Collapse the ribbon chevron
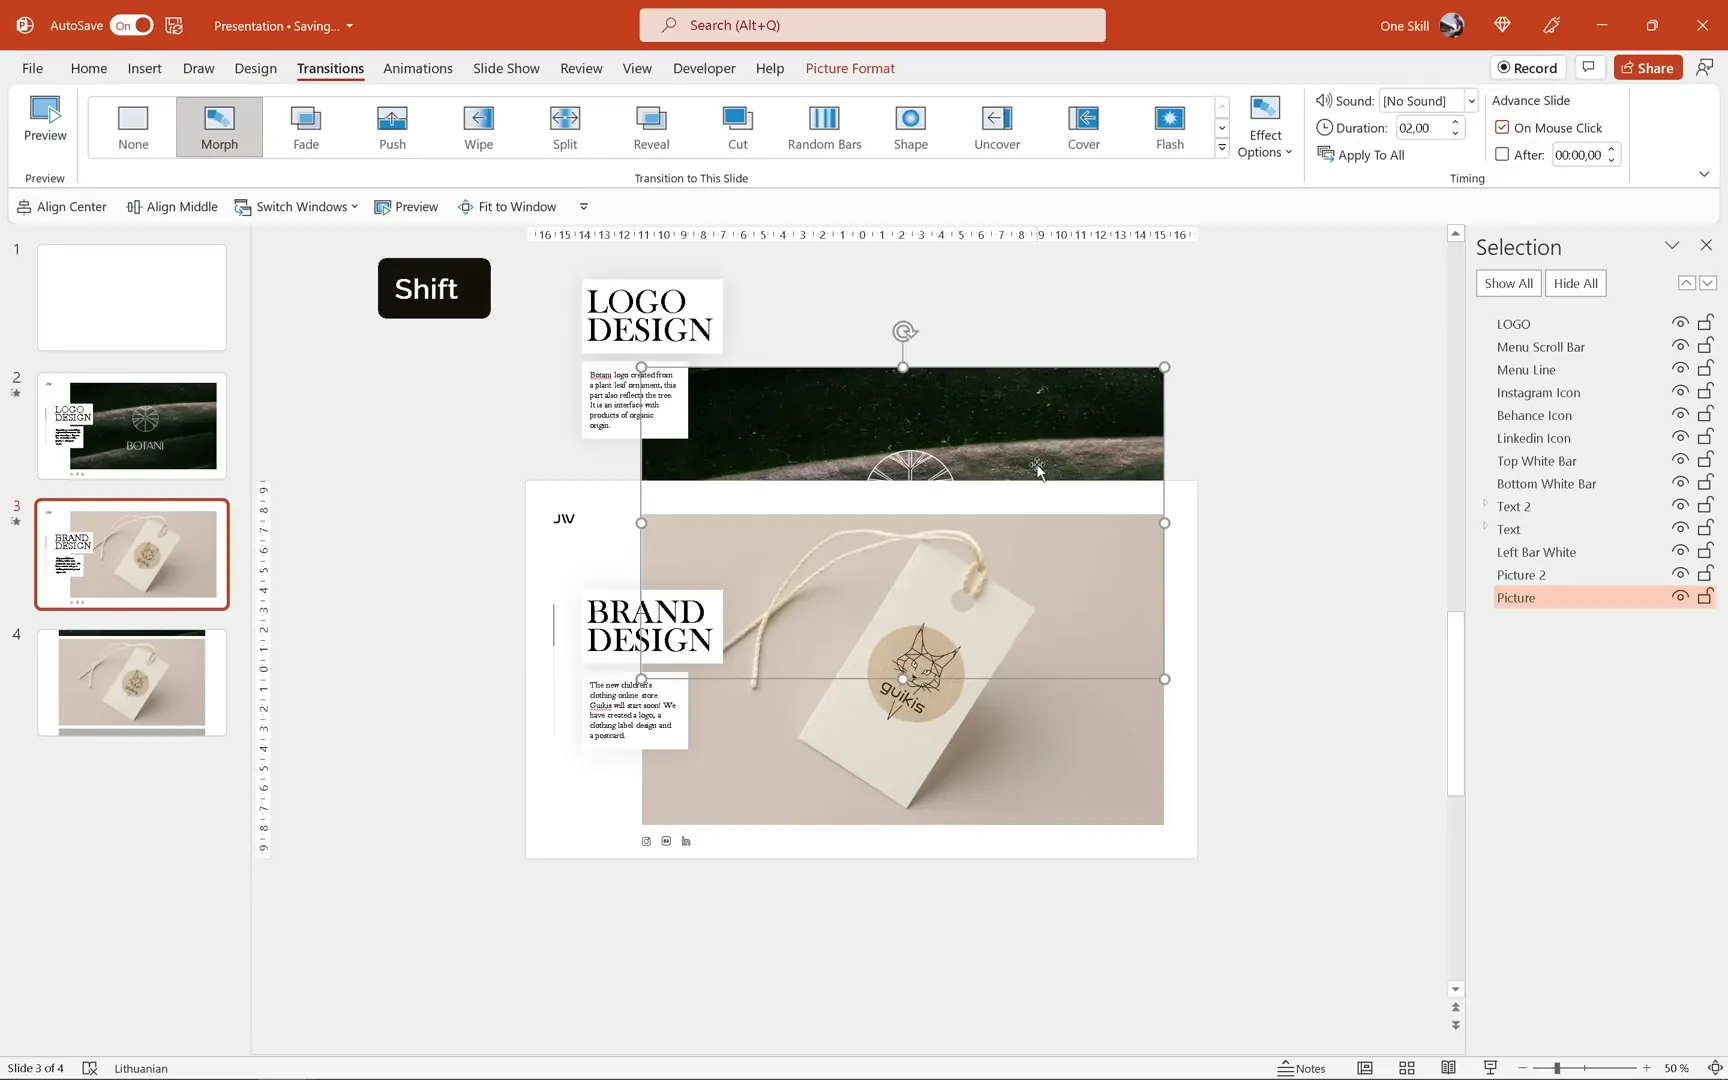 [1704, 174]
